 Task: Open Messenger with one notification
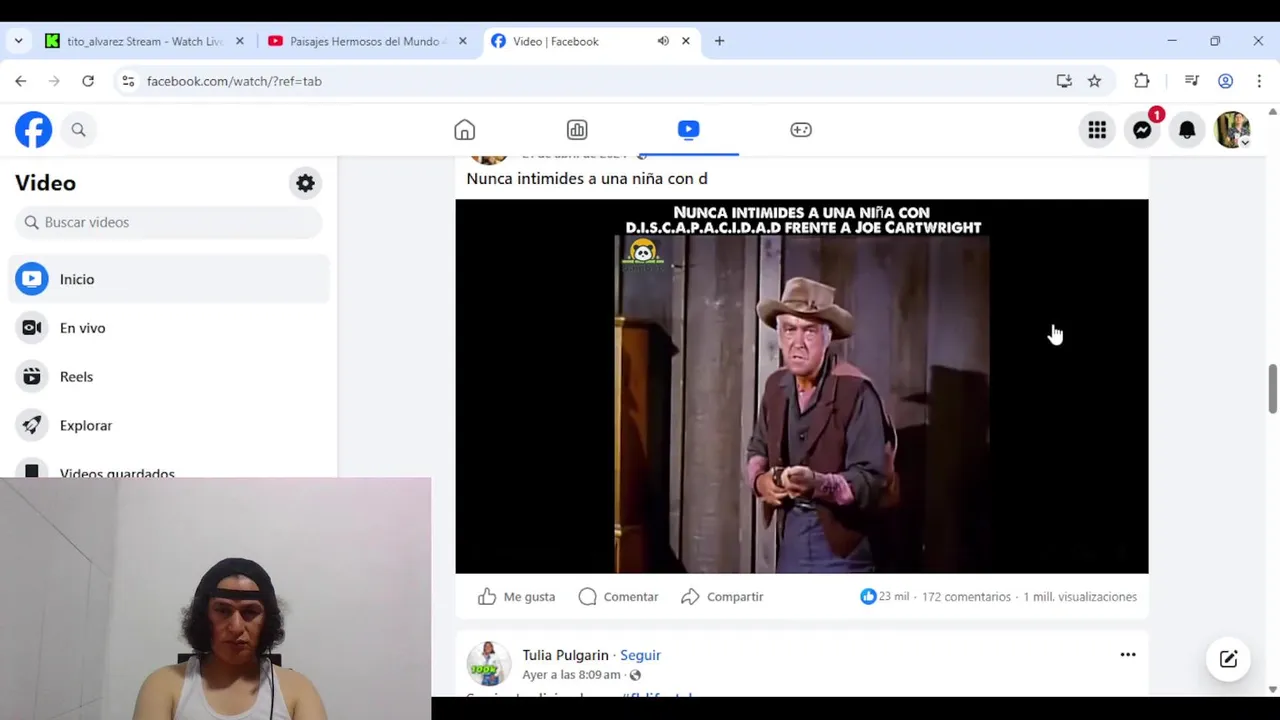pyautogui.click(x=1142, y=130)
